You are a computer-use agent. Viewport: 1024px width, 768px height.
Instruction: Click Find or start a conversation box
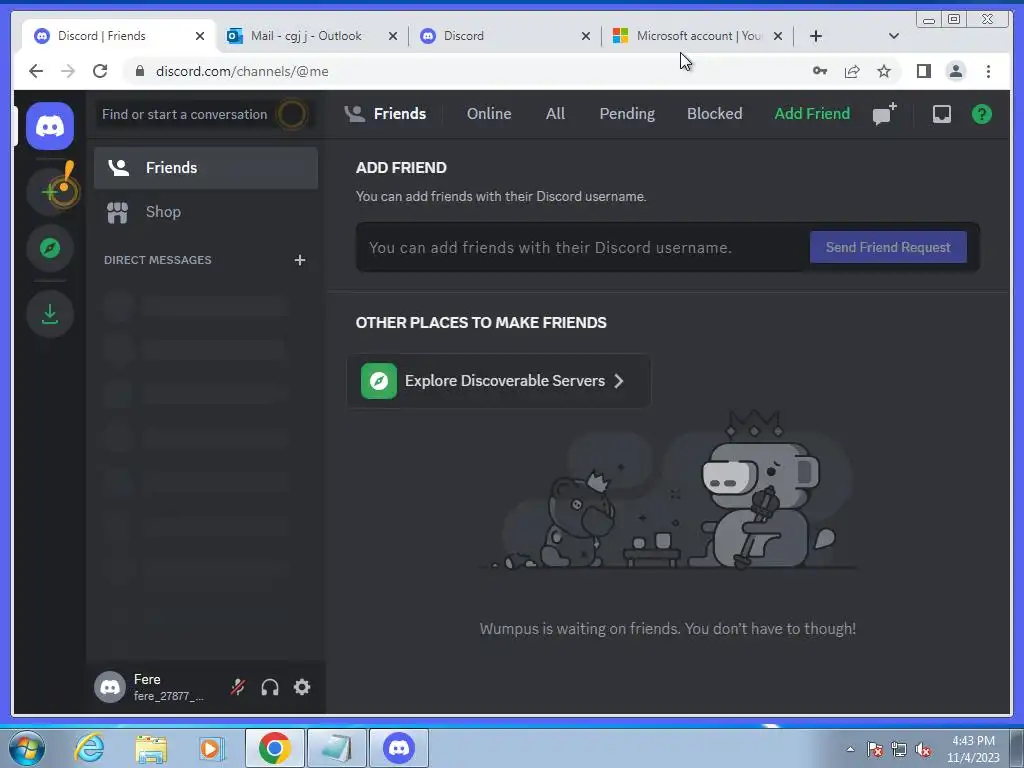tap(204, 114)
